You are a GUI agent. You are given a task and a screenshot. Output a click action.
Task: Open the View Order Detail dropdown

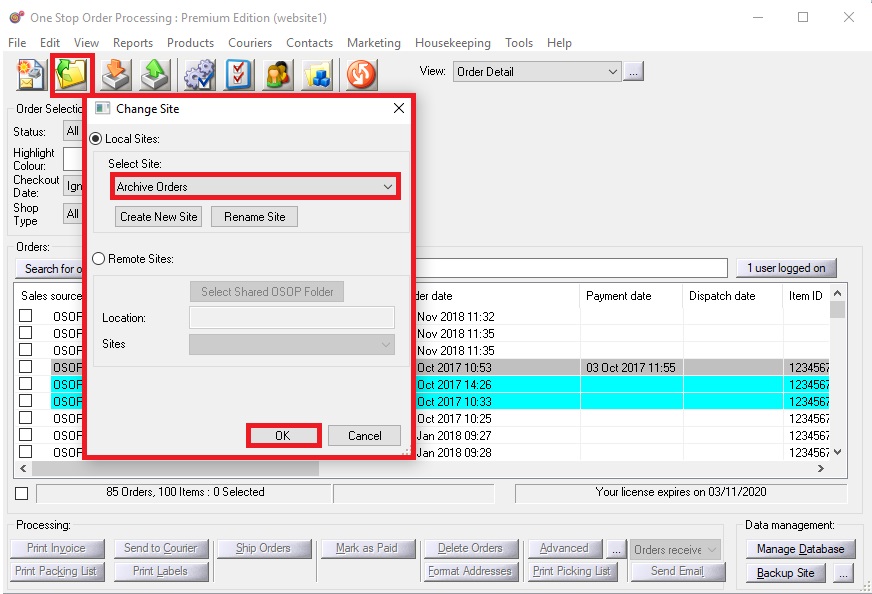[x=537, y=72]
